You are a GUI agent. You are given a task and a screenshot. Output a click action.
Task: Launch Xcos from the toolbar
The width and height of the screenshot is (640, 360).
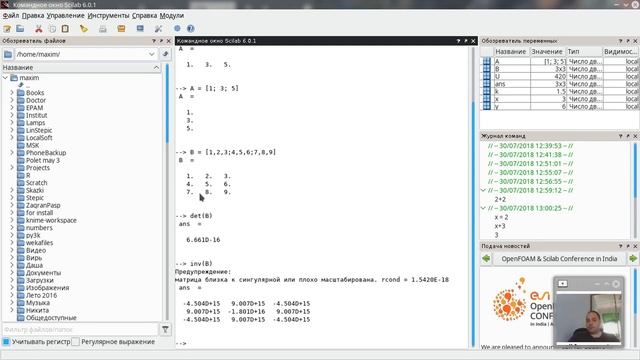coord(140,29)
